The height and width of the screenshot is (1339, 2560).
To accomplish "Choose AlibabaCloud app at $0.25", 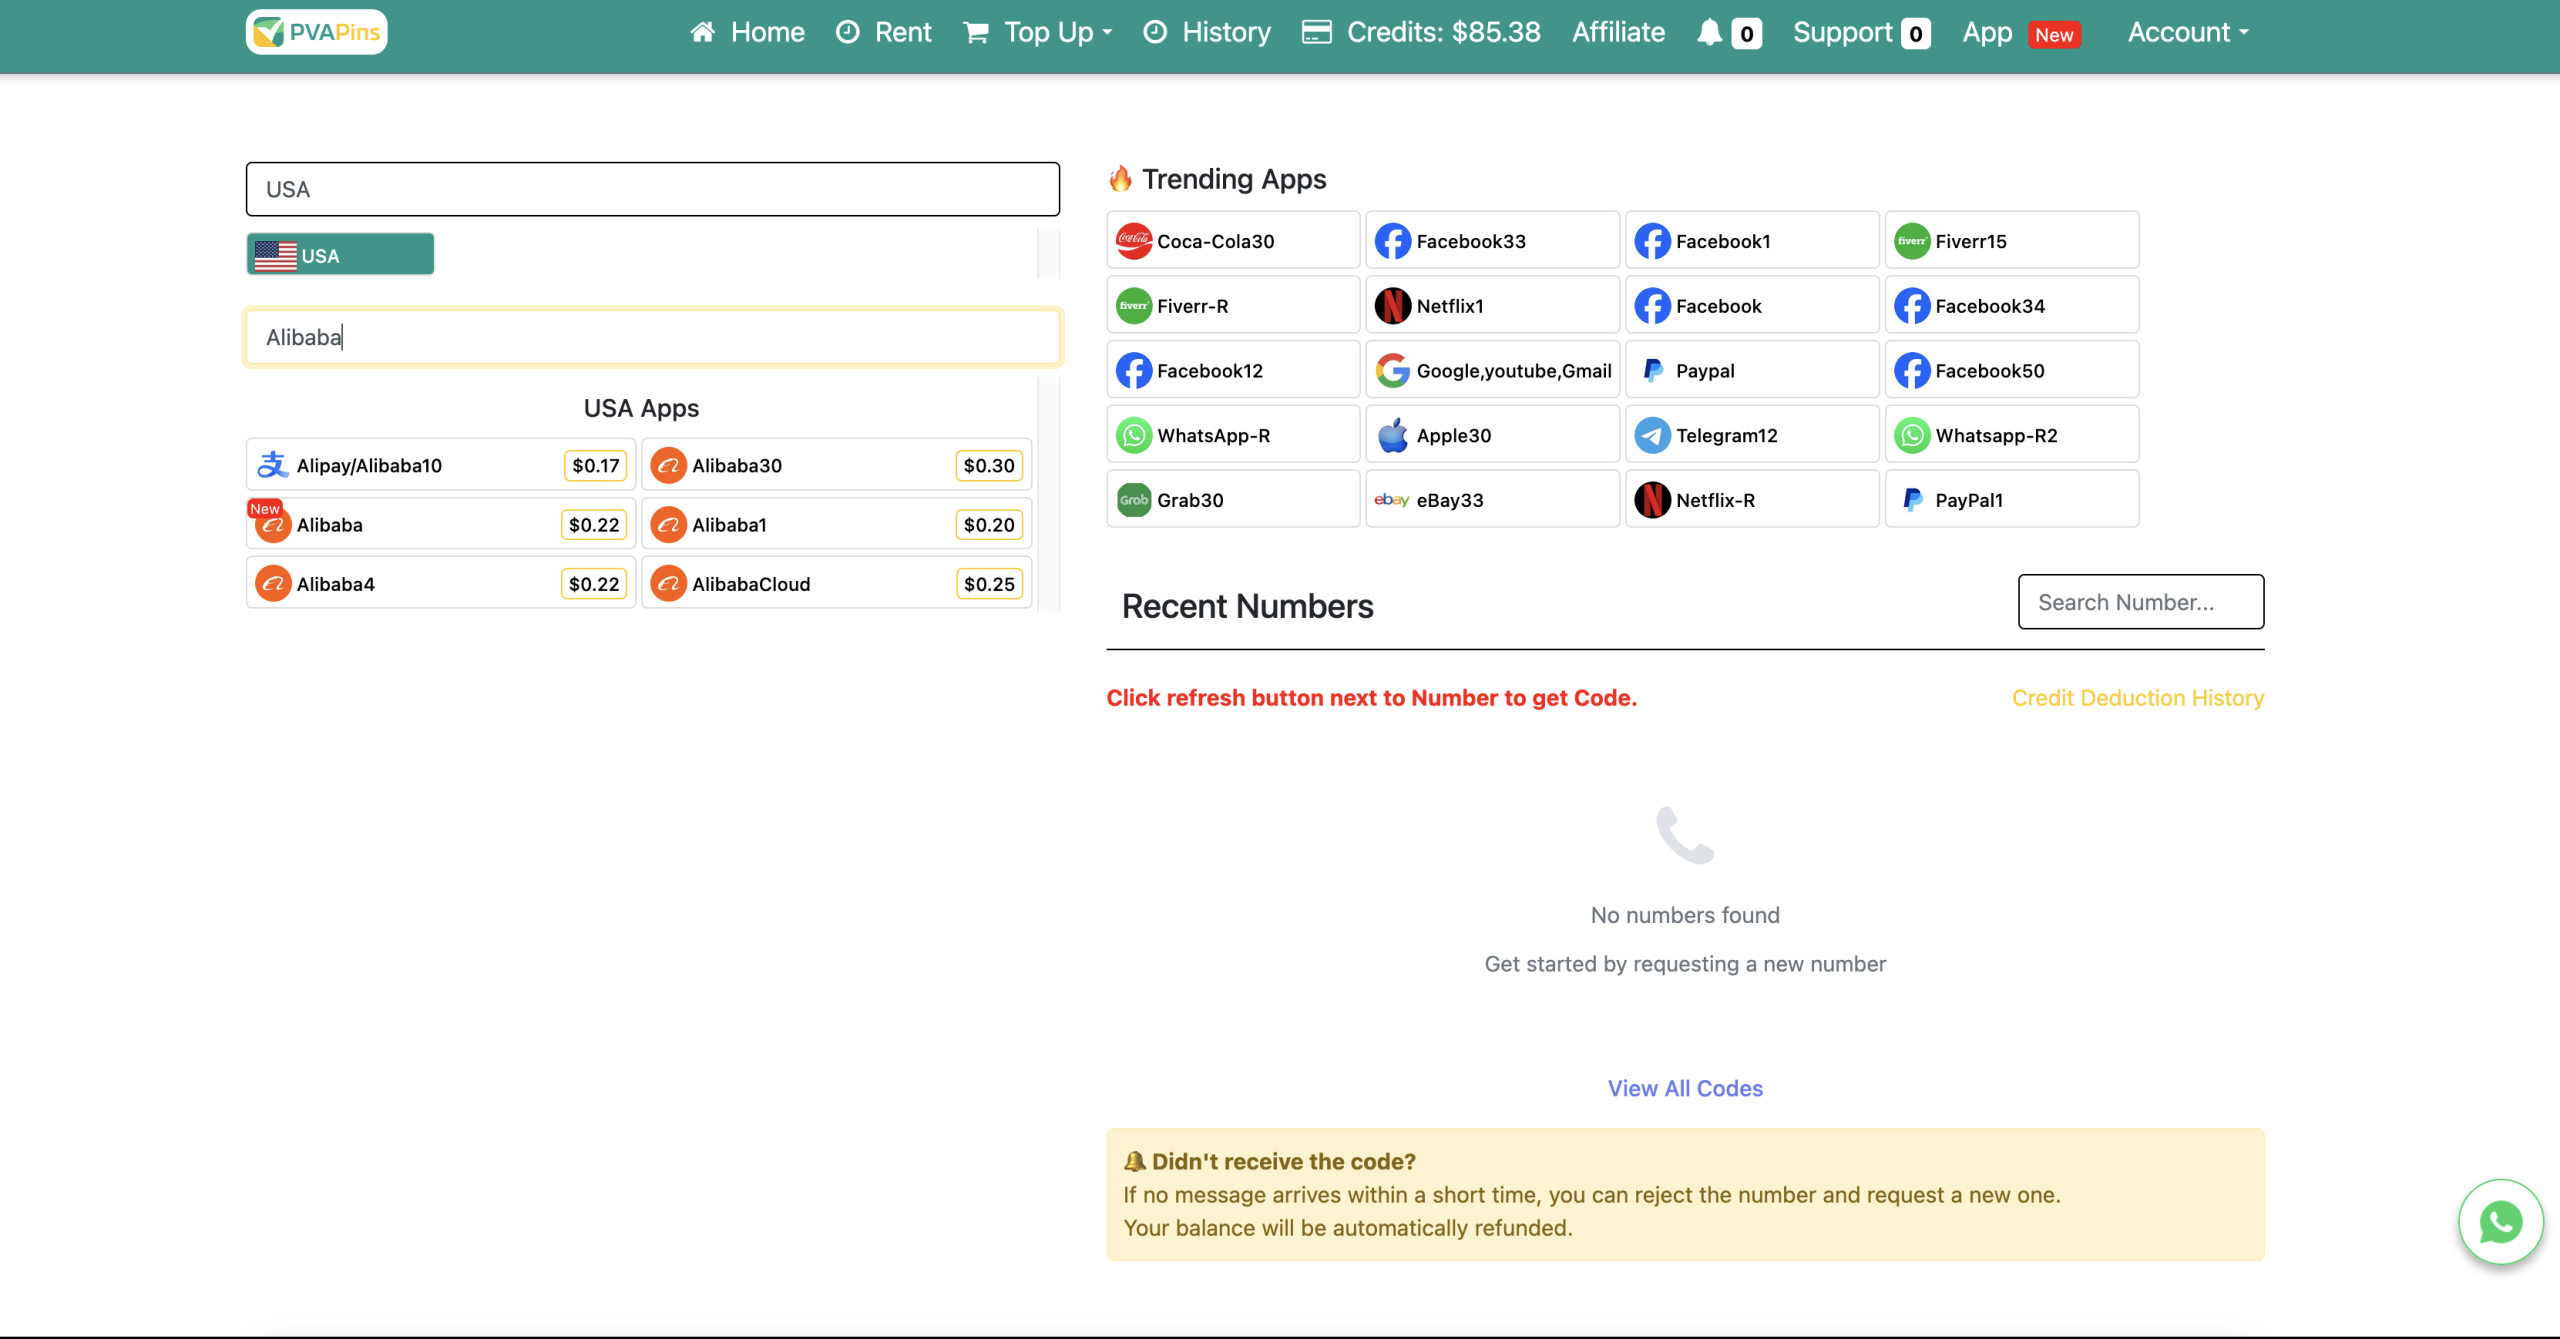I will [836, 583].
